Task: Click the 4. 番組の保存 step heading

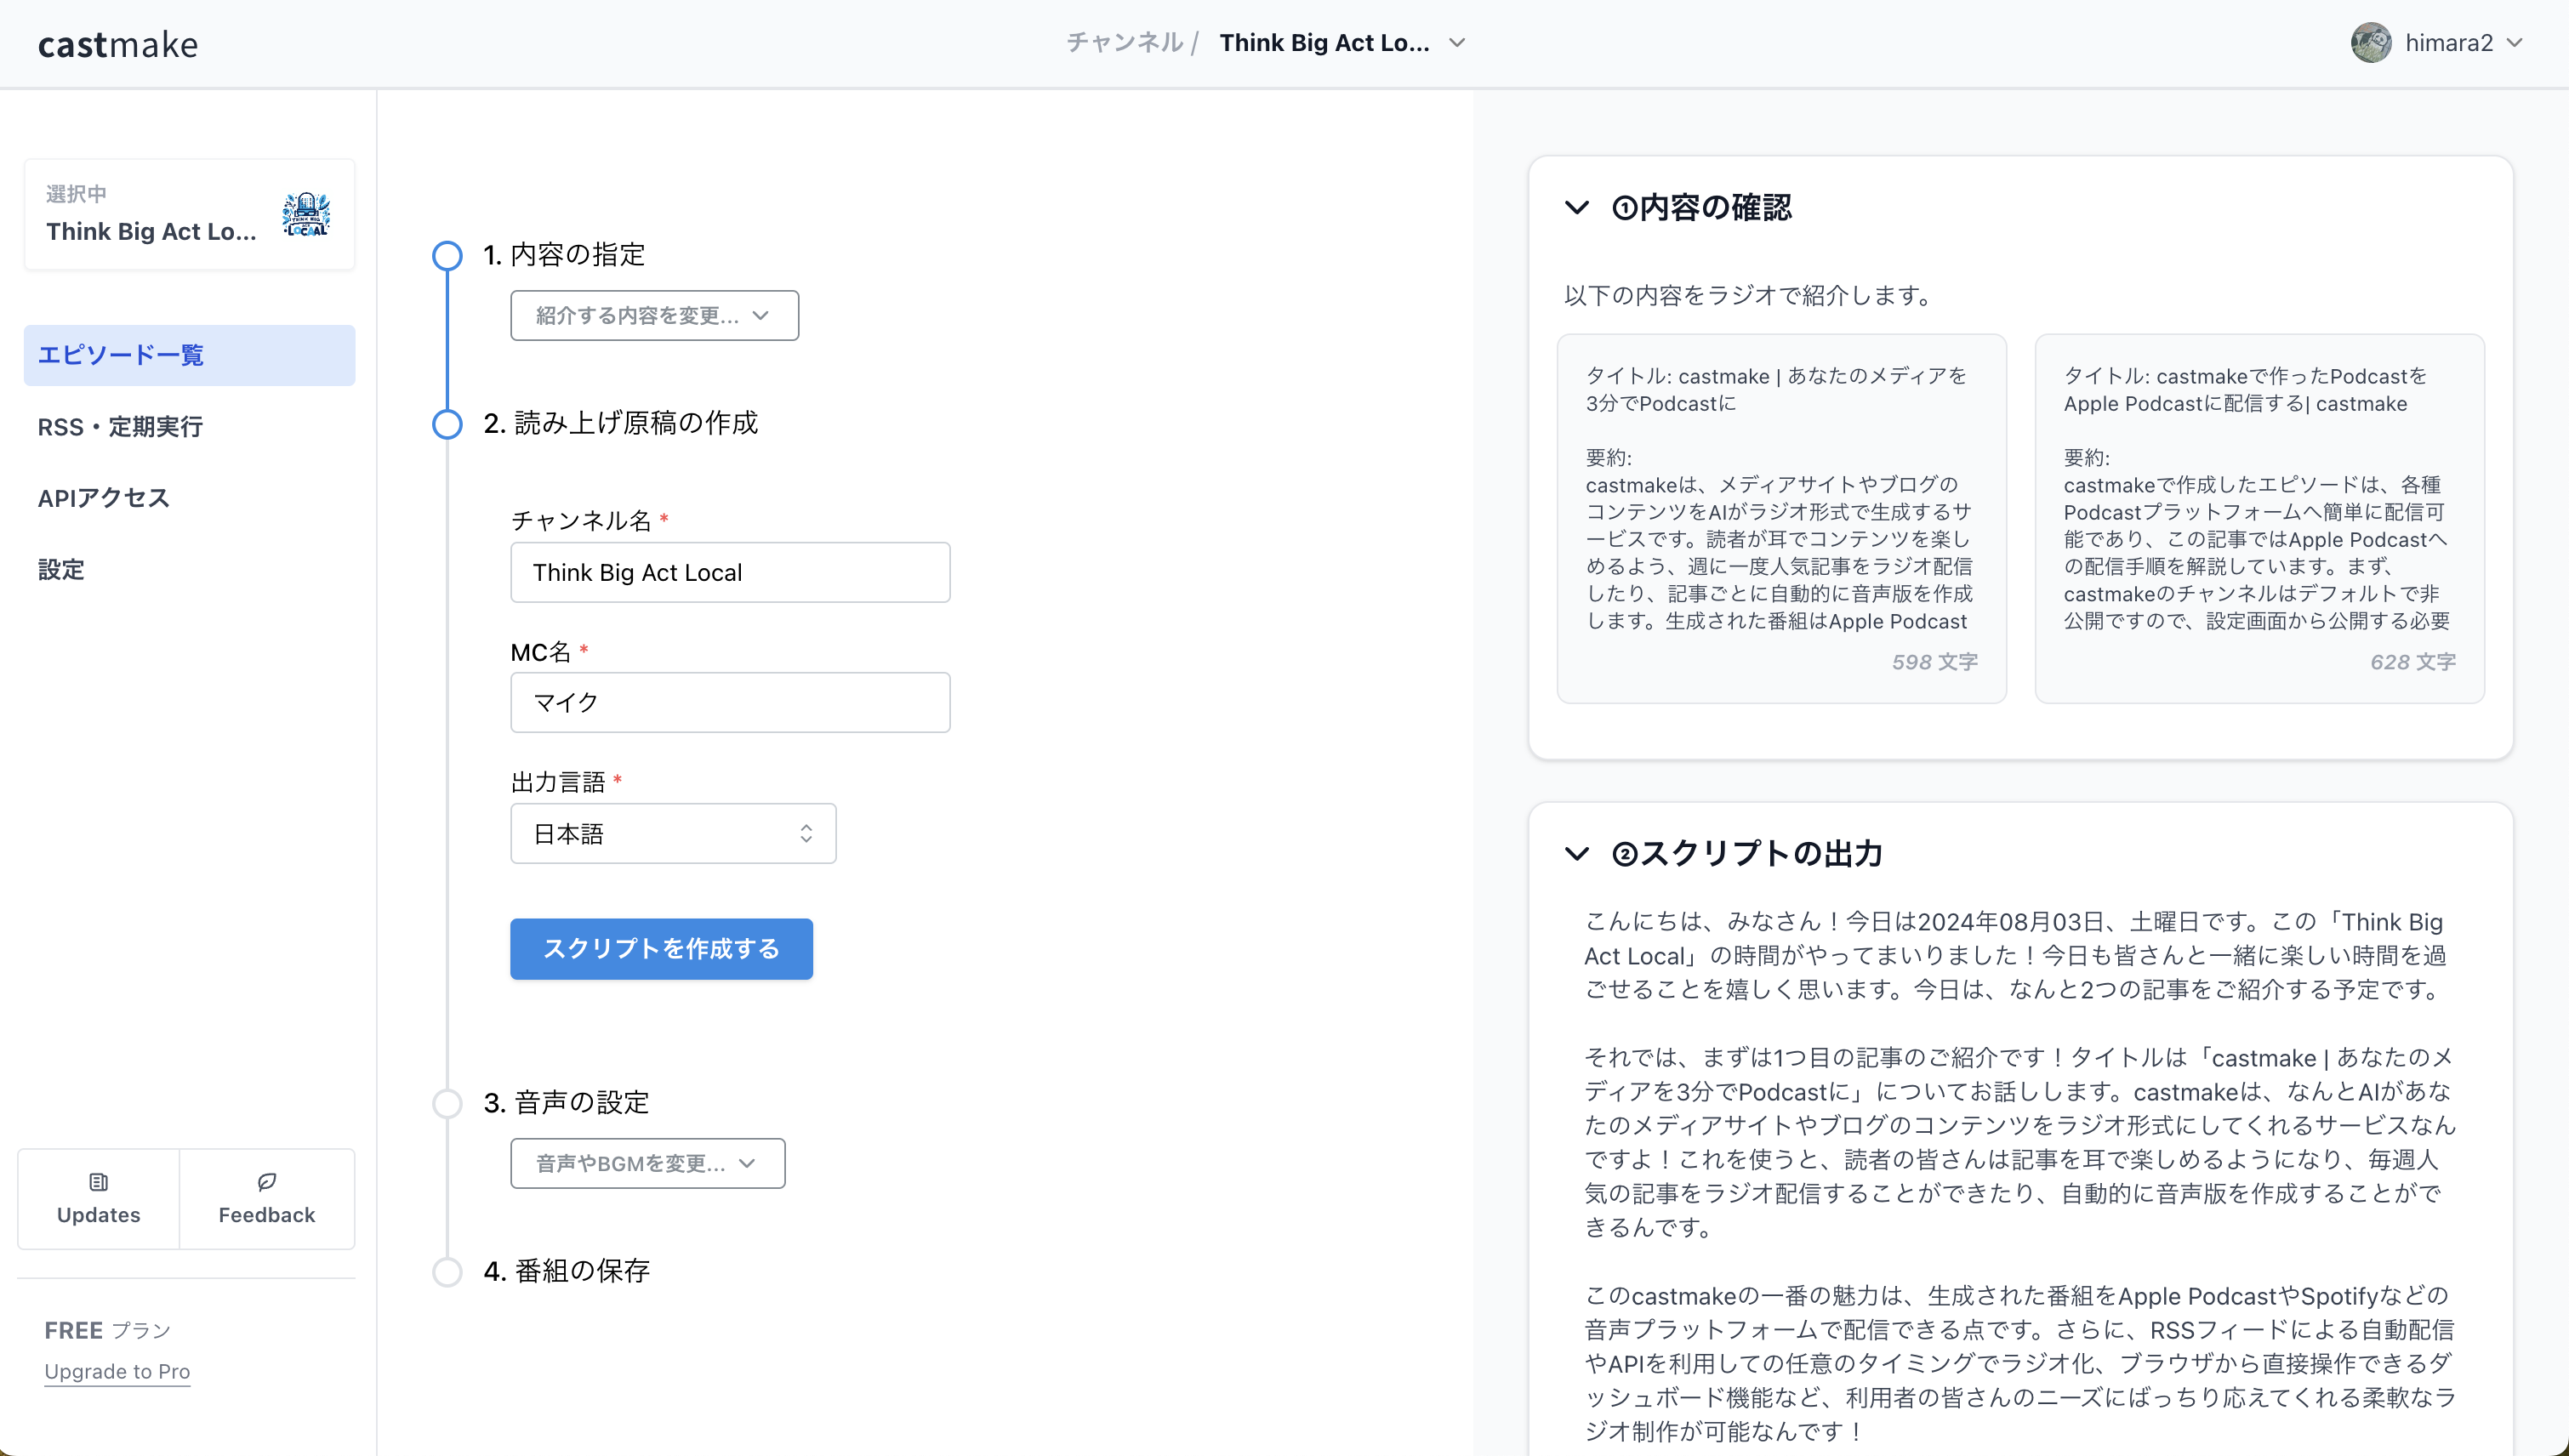Action: pyautogui.click(x=566, y=1272)
